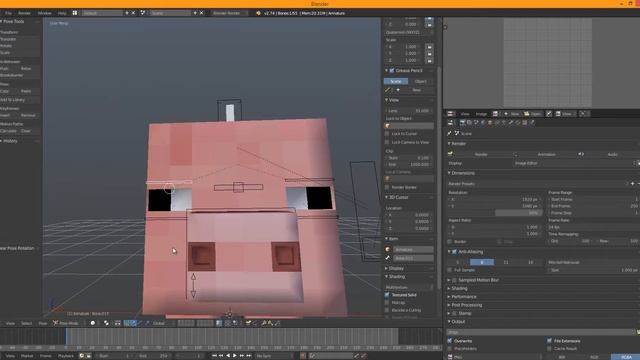This screenshot has width=640, height=360.
Task: Open the Render properties tab icon
Action: (462, 122)
